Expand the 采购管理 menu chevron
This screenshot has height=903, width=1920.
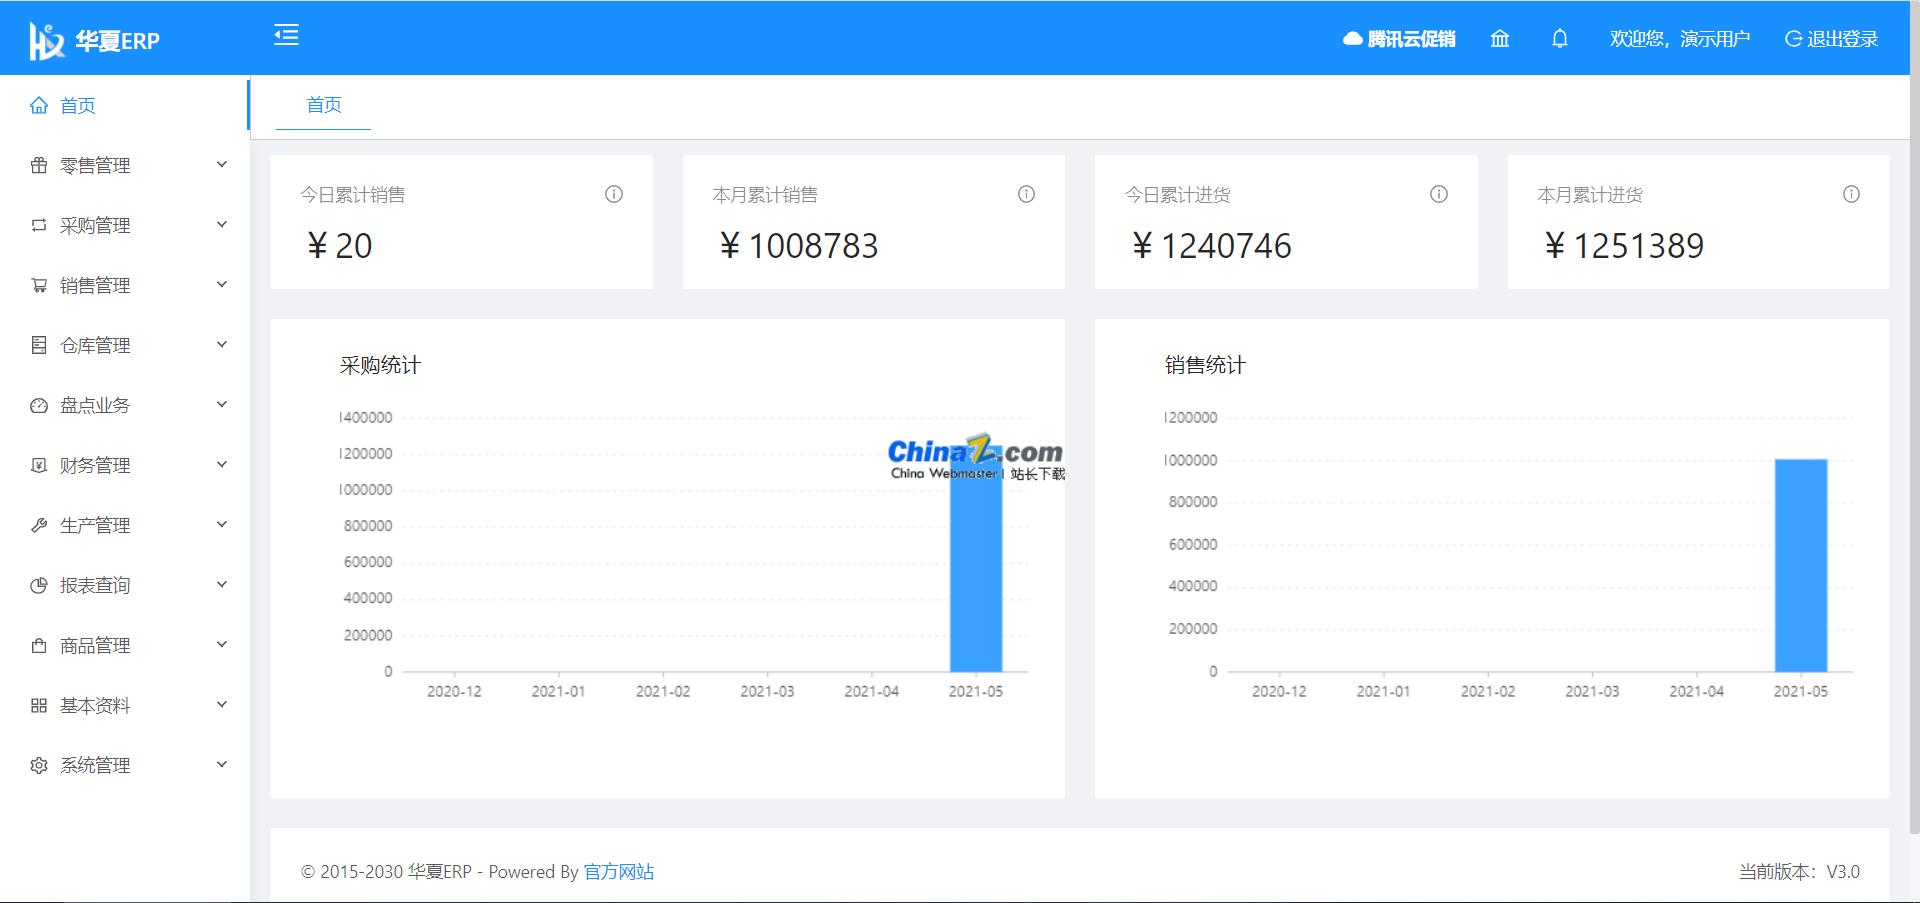(x=222, y=224)
